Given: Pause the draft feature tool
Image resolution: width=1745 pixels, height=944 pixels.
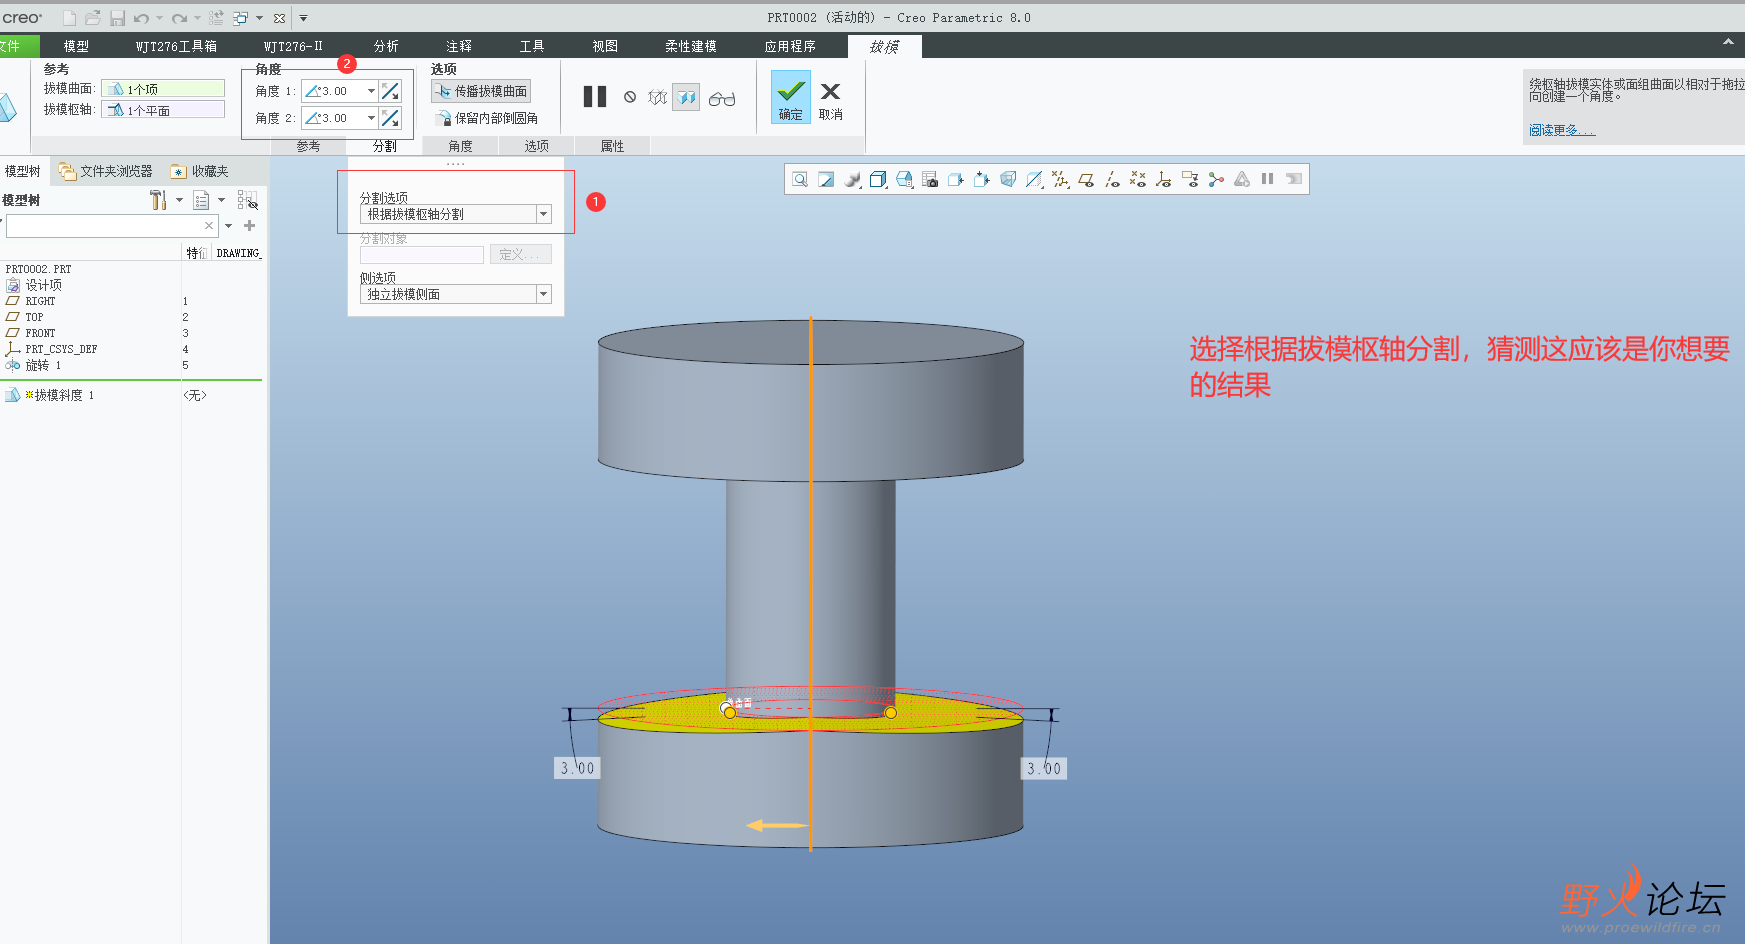Looking at the screenshot, I should [595, 96].
